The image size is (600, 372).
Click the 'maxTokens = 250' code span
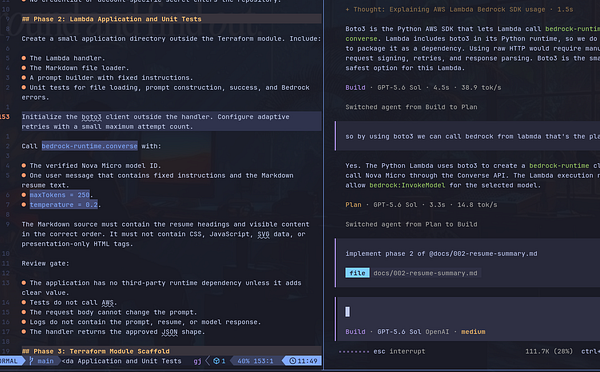coord(60,195)
